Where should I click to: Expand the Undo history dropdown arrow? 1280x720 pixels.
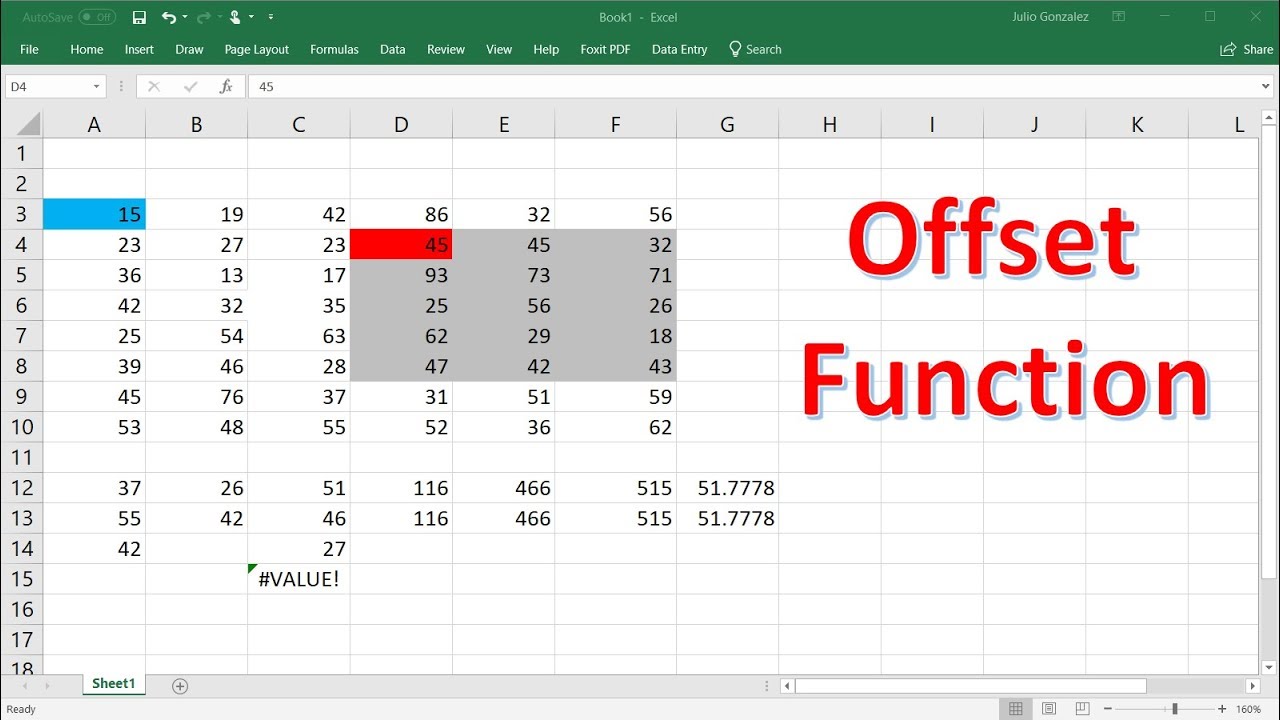tap(185, 17)
